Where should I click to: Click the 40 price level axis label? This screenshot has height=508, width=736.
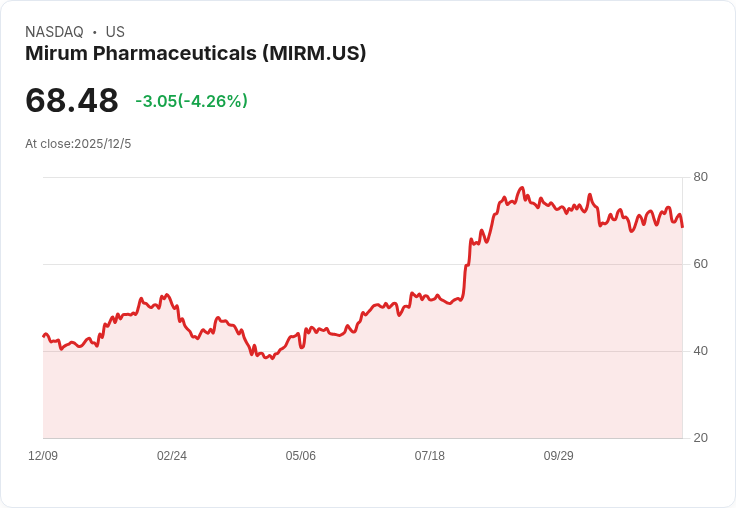coord(700,351)
